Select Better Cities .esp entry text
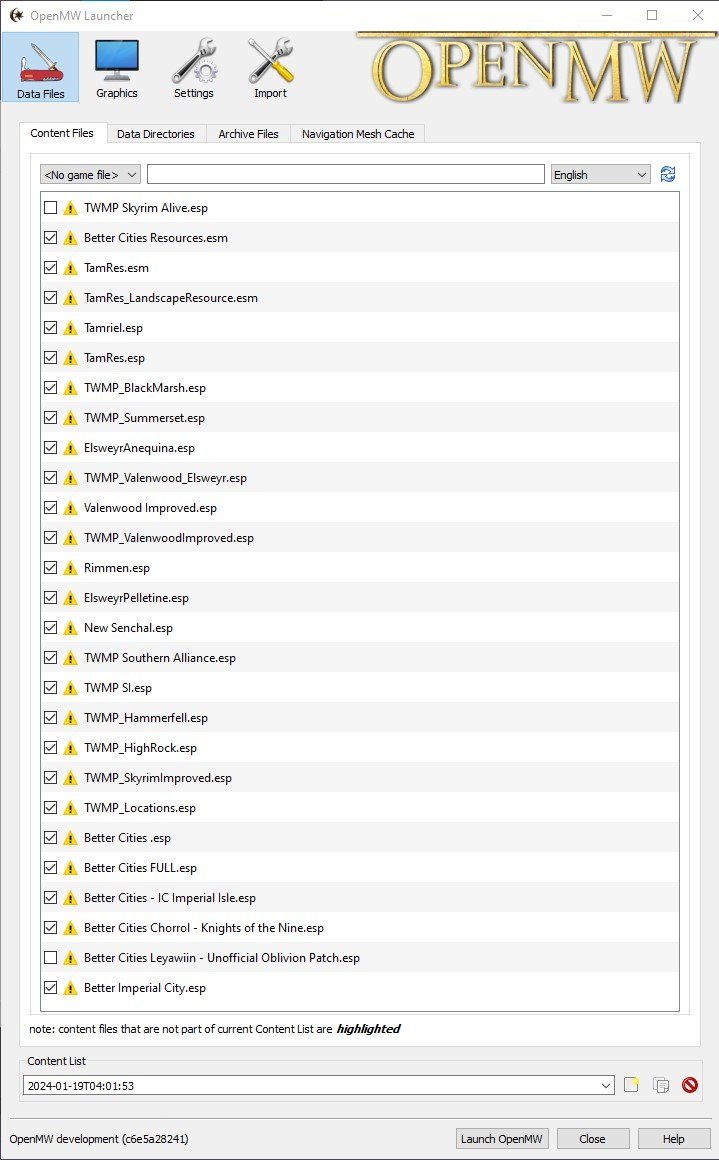 coord(127,838)
